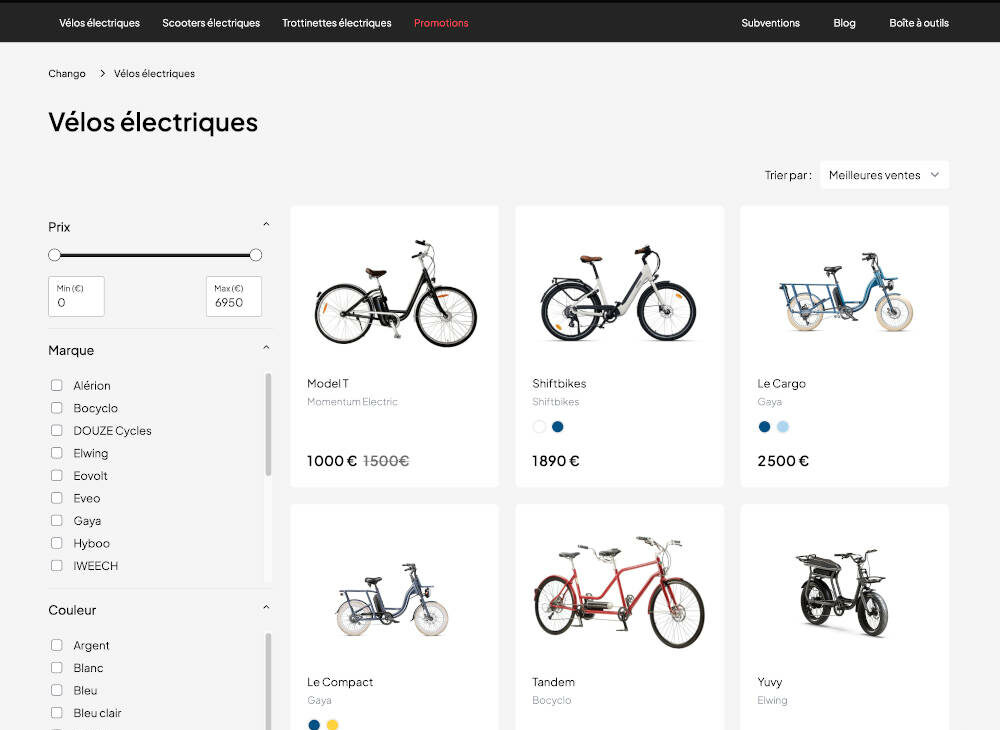Select blue swatch on Le Compact card
This screenshot has height=730, width=1000.
(314, 725)
